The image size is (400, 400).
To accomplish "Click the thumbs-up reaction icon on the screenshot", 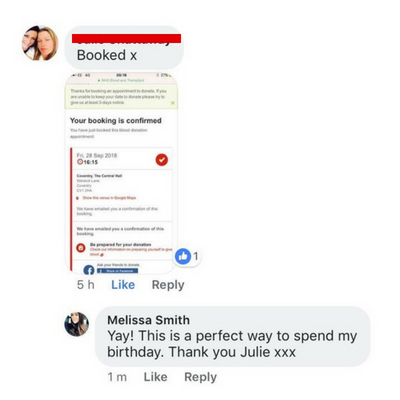I will [x=183, y=256].
